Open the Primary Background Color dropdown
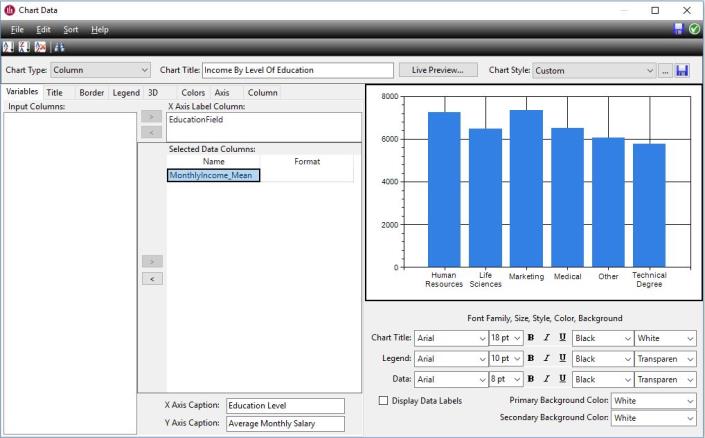This screenshot has width=705, height=438. click(x=654, y=401)
